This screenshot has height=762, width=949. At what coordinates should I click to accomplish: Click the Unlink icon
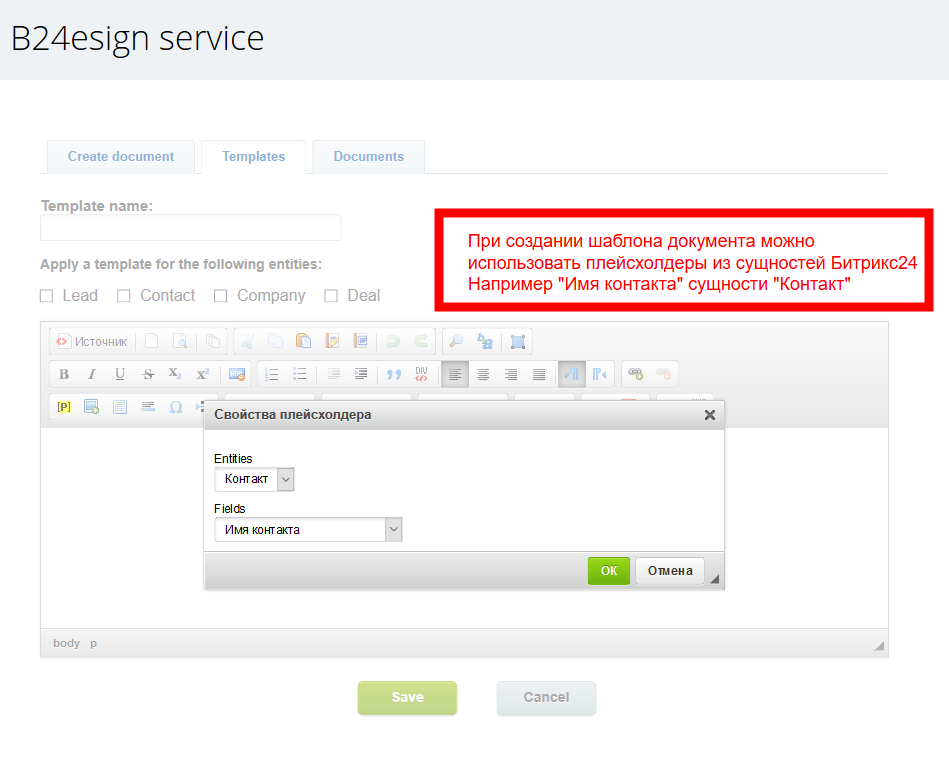[x=663, y=374]
